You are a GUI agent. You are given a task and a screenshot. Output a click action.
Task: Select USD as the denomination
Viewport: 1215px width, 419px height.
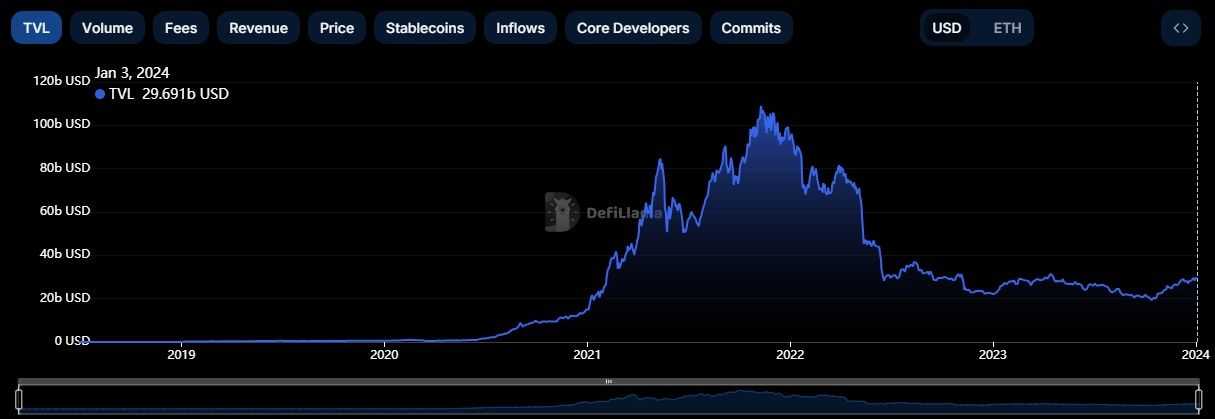pos(947,28)
